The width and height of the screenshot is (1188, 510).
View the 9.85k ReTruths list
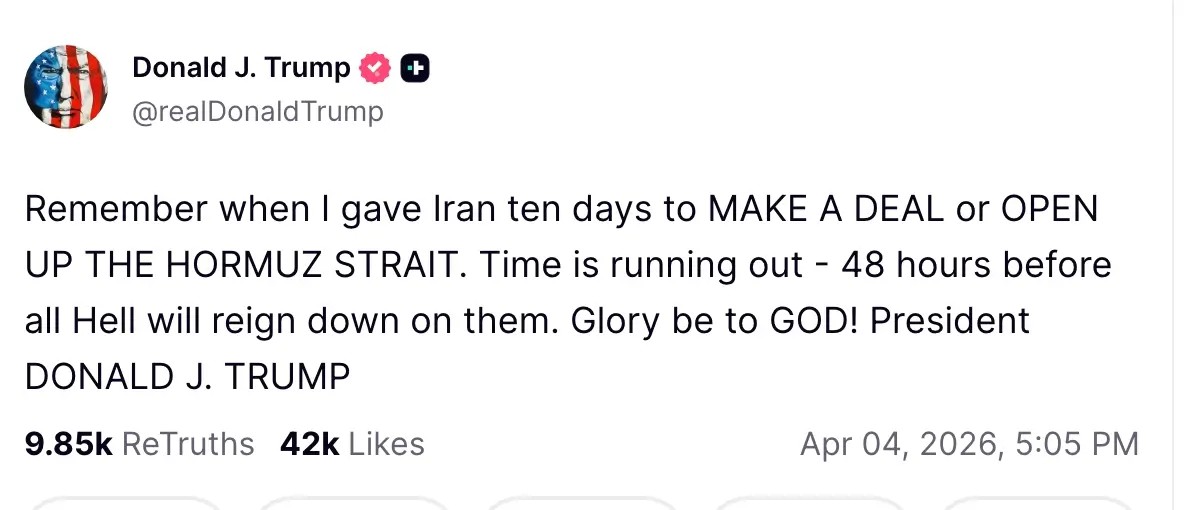pyautogui.click(x=139, y=443)
